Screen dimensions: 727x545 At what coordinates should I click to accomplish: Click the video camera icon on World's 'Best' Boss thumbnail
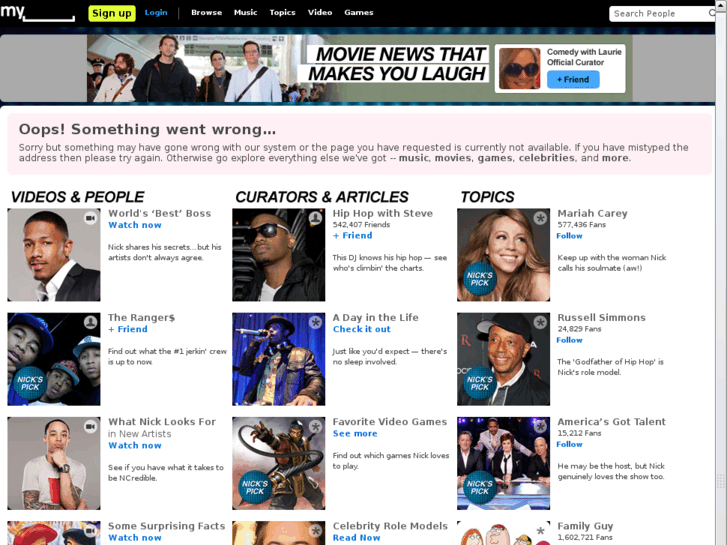coord(90,218)
